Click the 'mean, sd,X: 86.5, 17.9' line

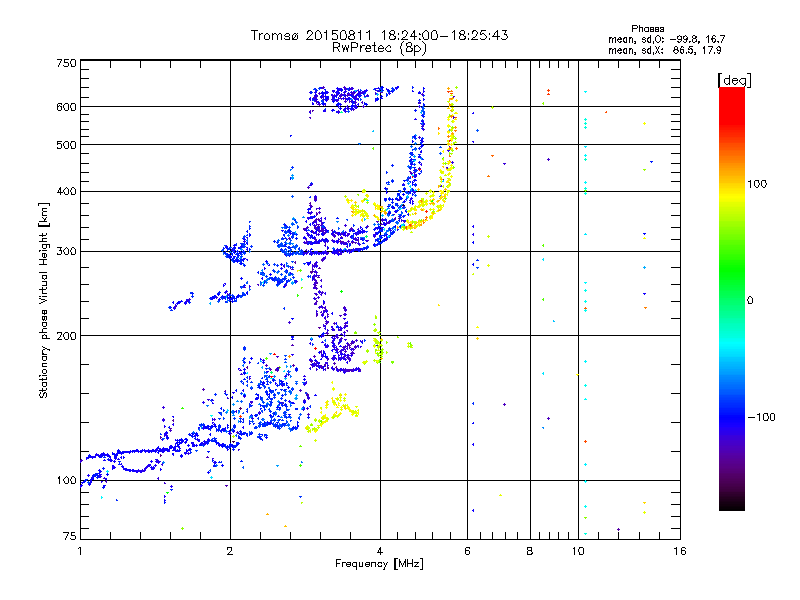coord(664,50)
